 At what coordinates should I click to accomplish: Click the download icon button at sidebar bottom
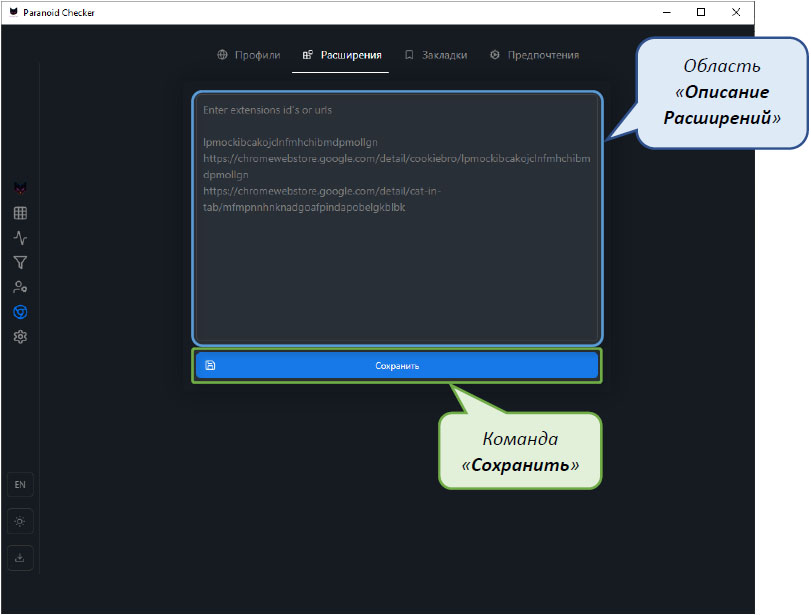point(20,557)
